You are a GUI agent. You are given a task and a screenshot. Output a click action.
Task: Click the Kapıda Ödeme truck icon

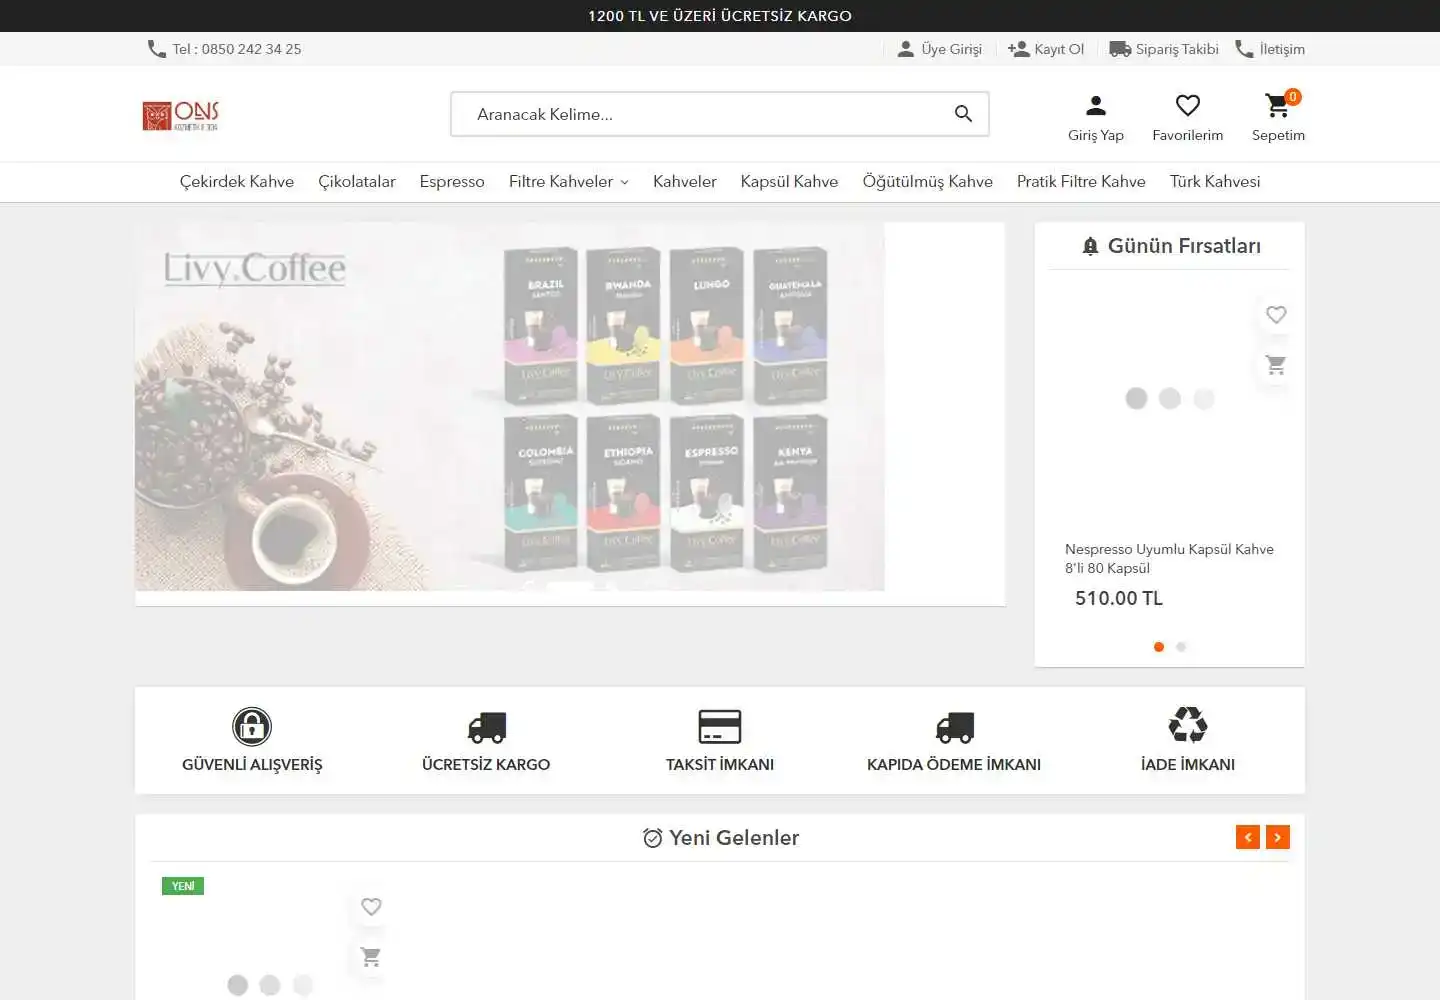(x=954, y=727)
